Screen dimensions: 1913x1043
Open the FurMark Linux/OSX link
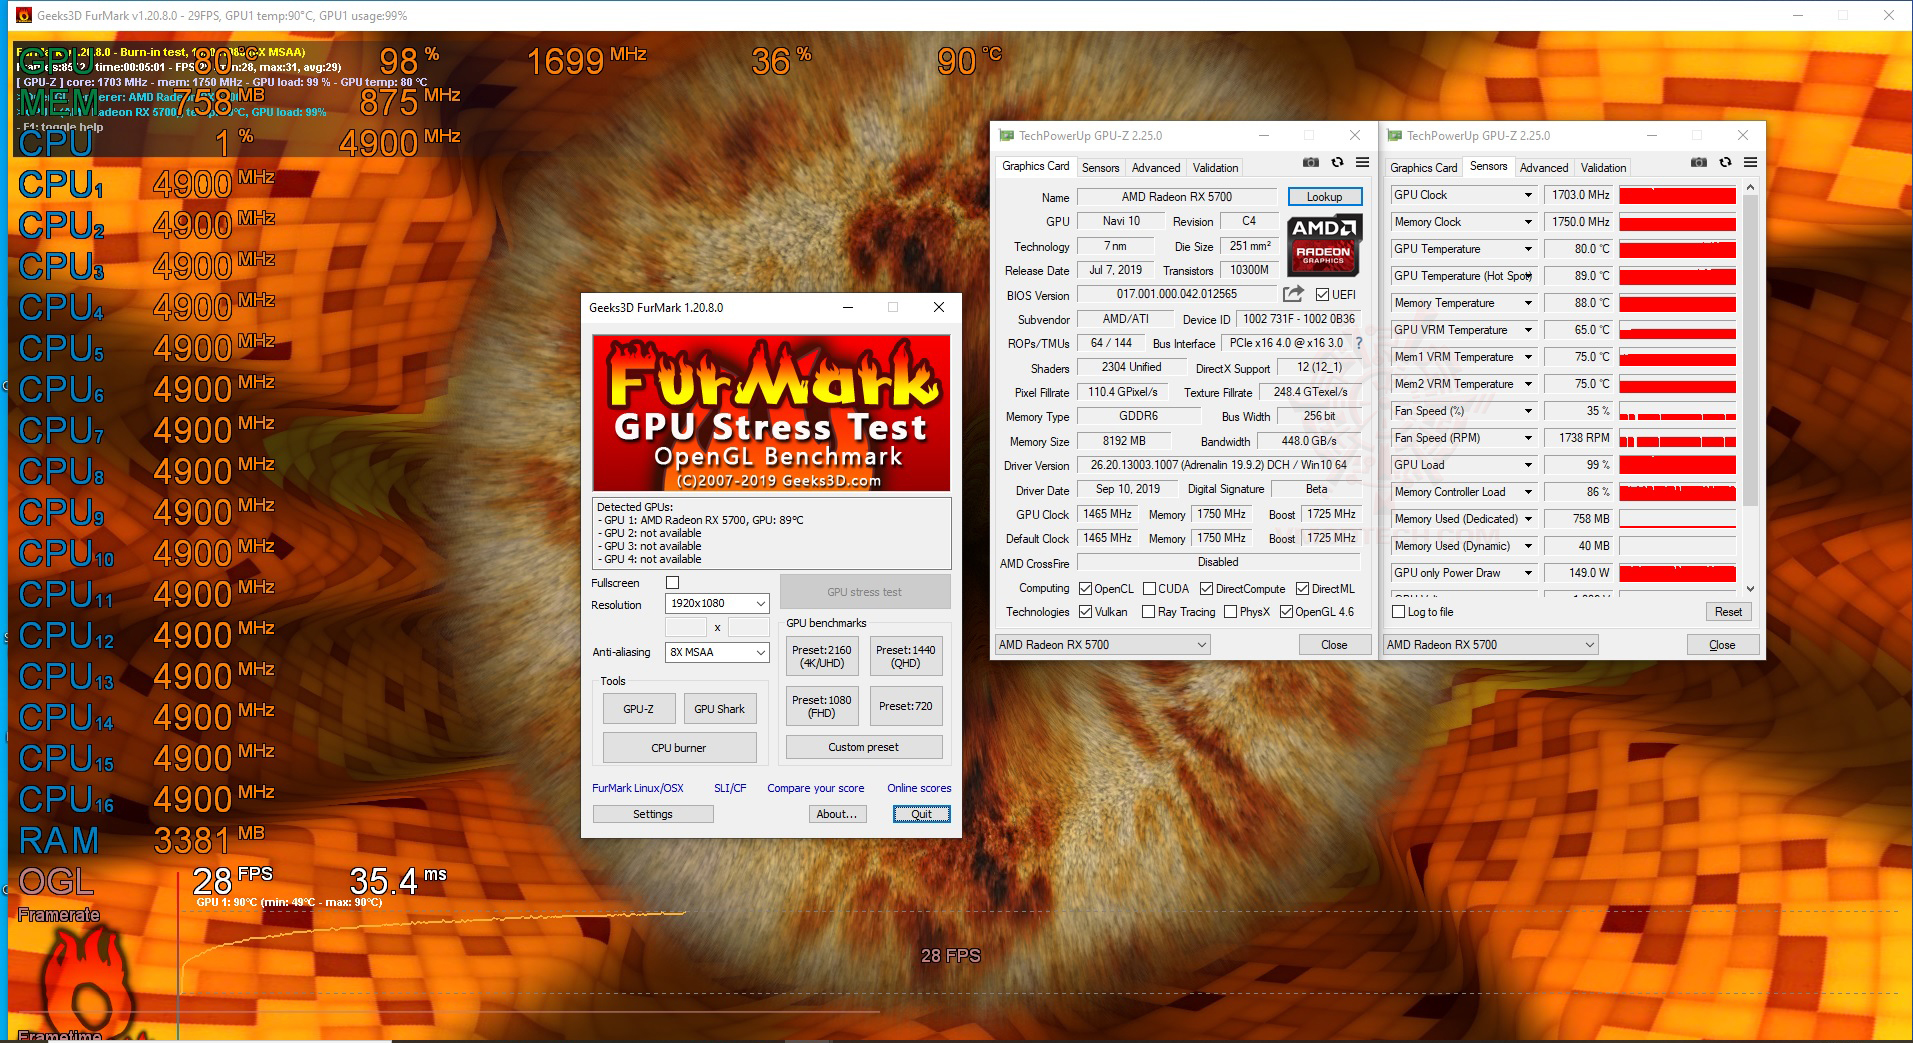point(638,788)
